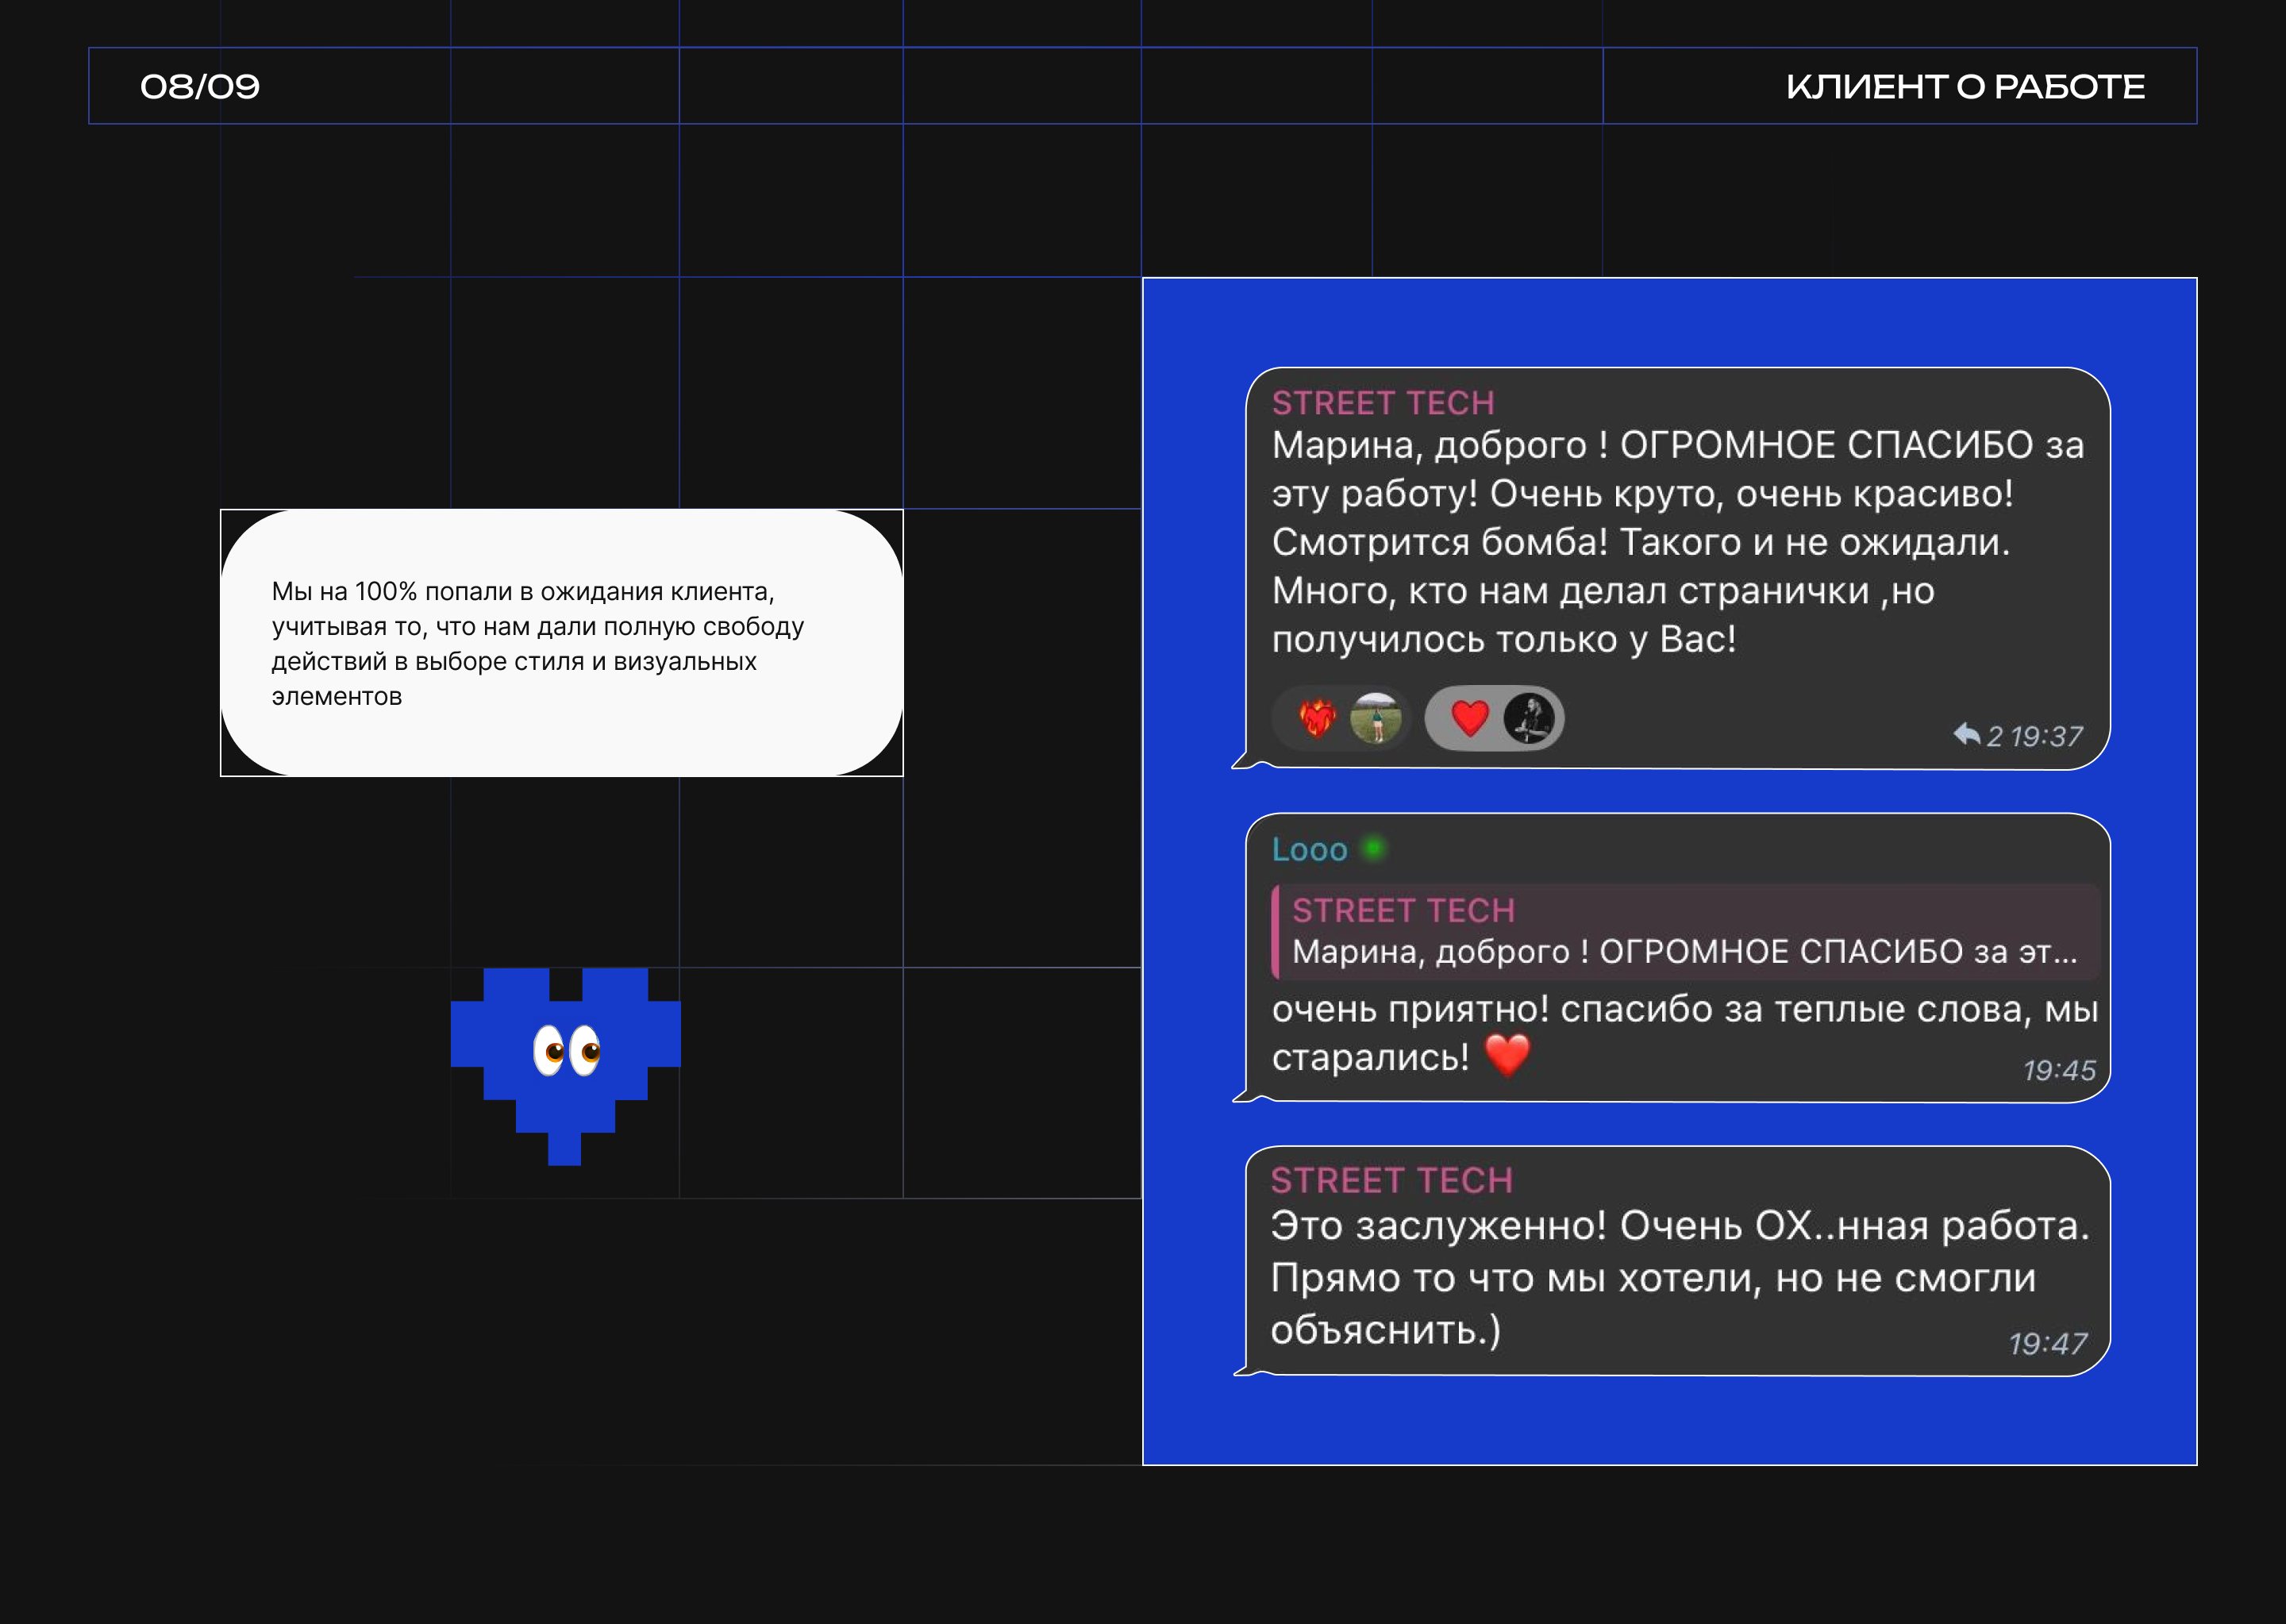The width and height of the screenshot is (2286, 1624).
Task: Click the burning heart reaction emoji
Action: coord(1317,718)
